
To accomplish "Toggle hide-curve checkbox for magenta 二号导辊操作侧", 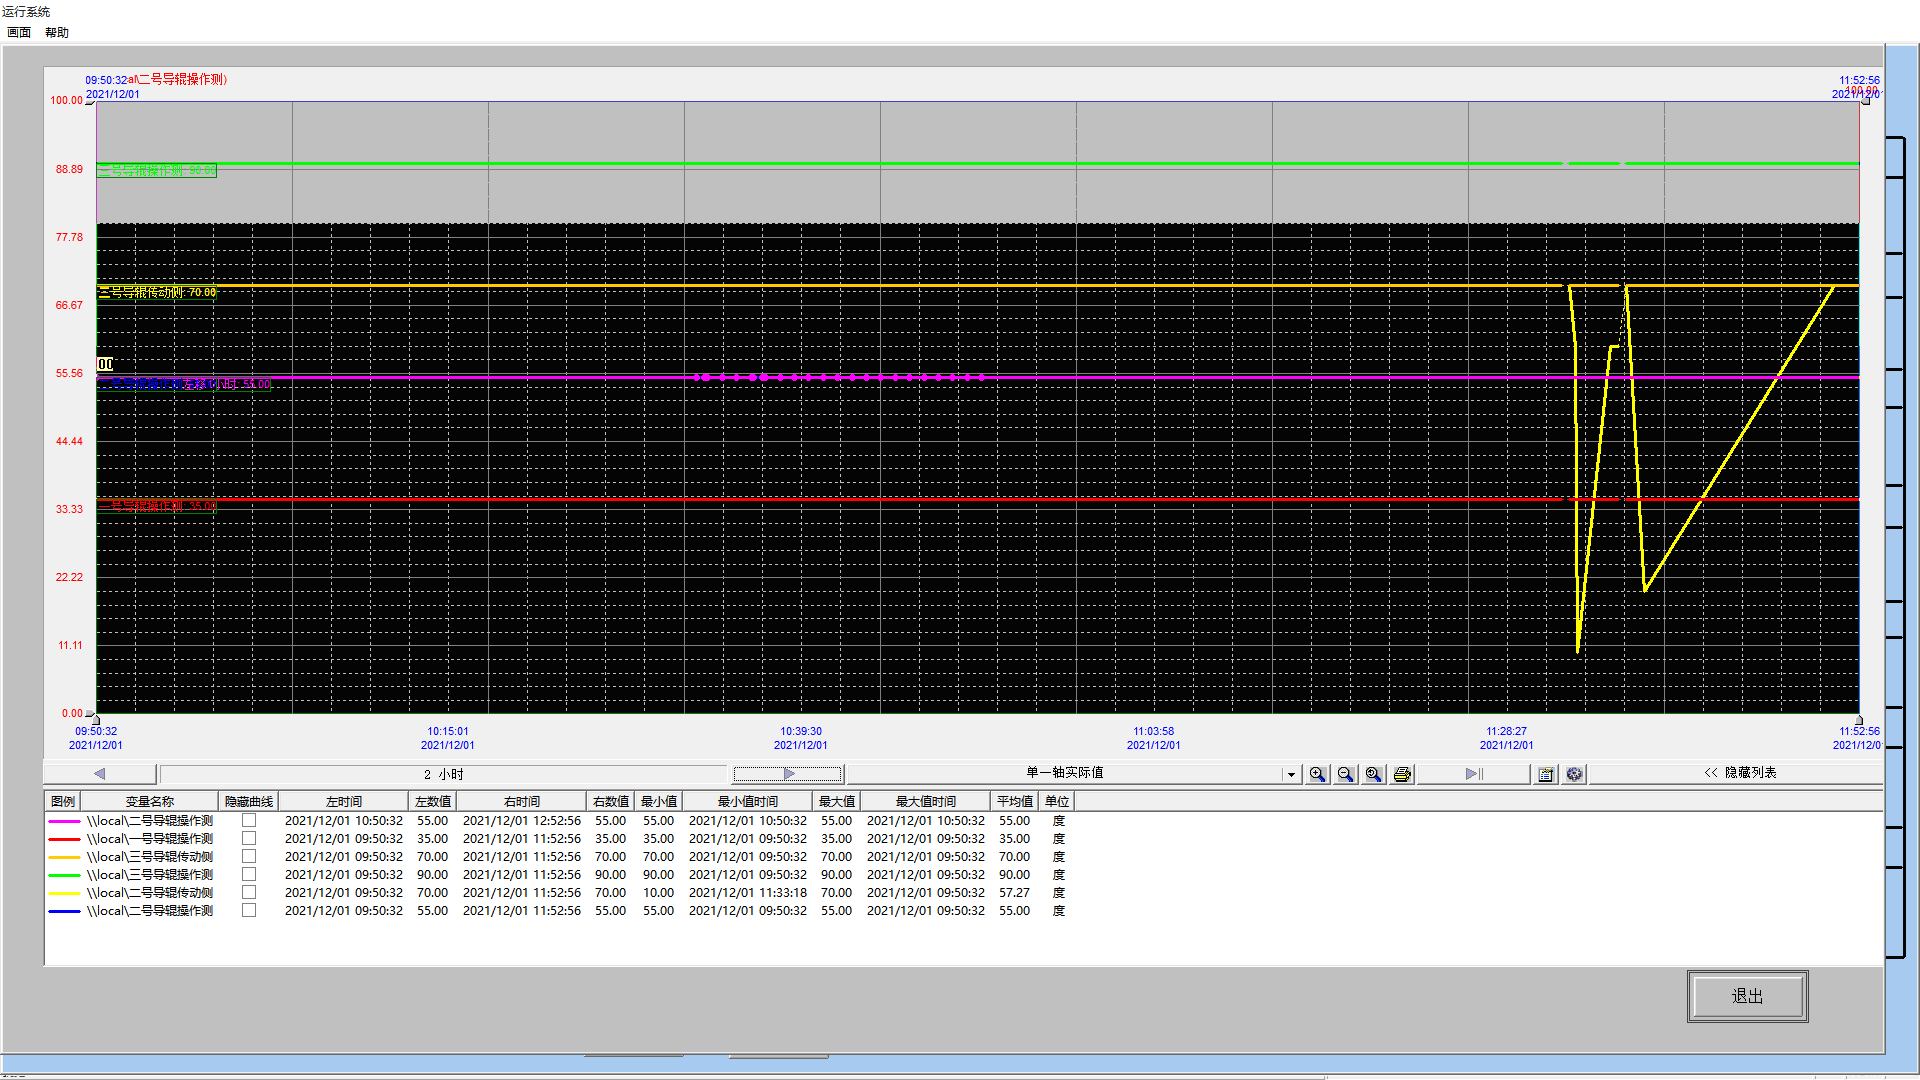I will click(x=249, y=820).
